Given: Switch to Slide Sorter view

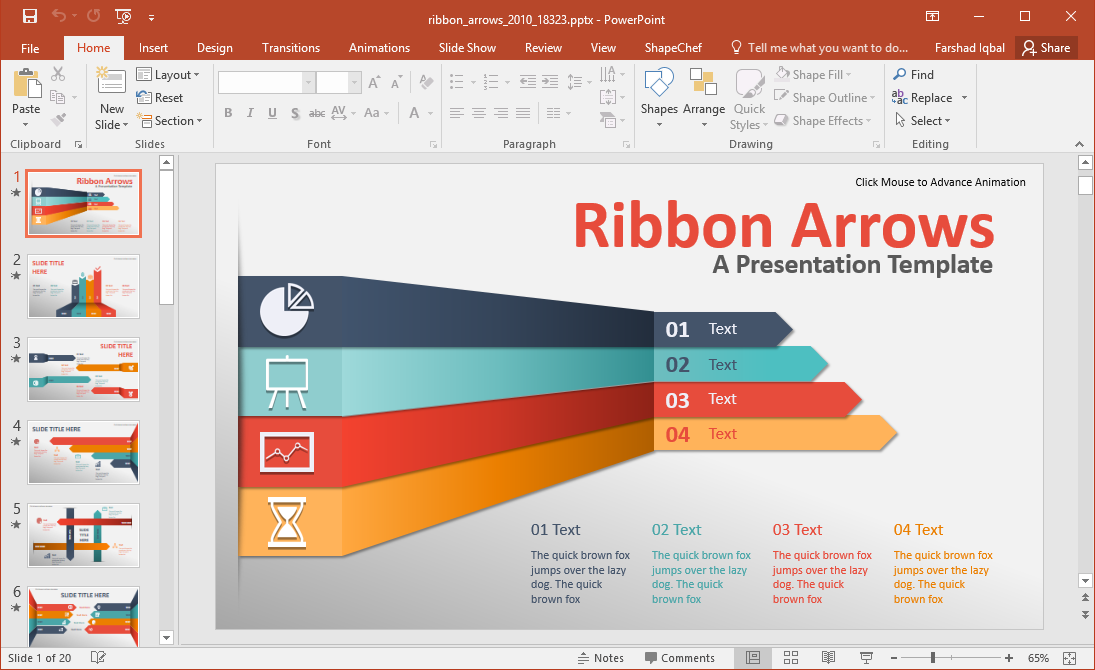Looking at the screenshot, I should tap(791, 657).
